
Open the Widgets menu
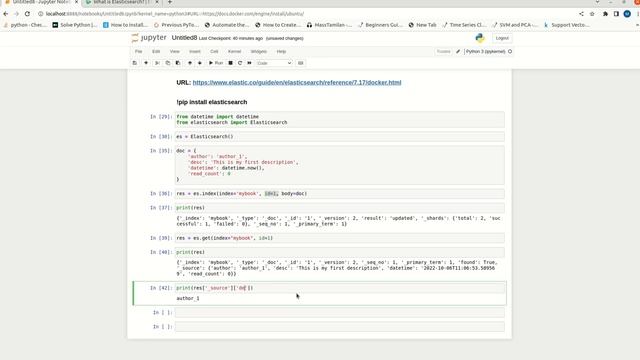coord(259,51)
